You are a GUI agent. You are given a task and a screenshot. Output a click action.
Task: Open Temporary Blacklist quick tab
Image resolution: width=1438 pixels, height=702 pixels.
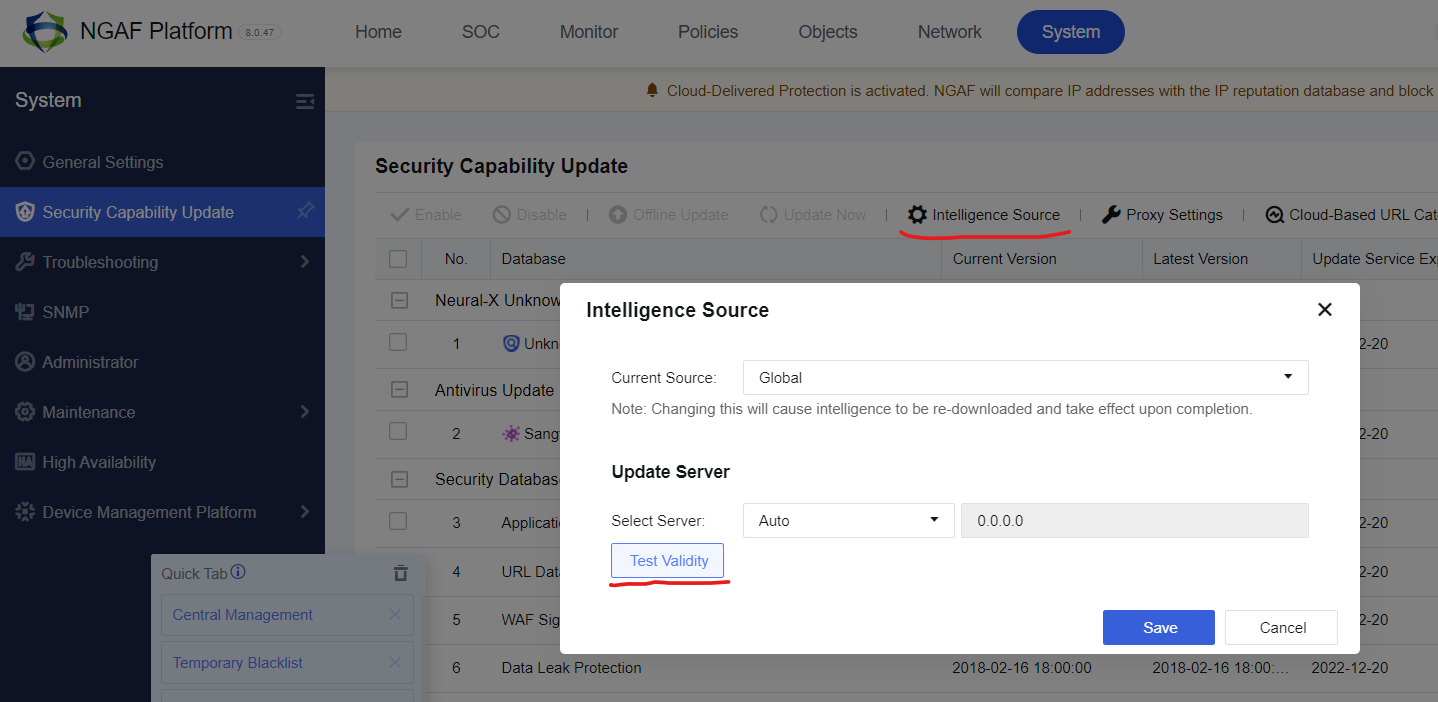tap(238, 663)
